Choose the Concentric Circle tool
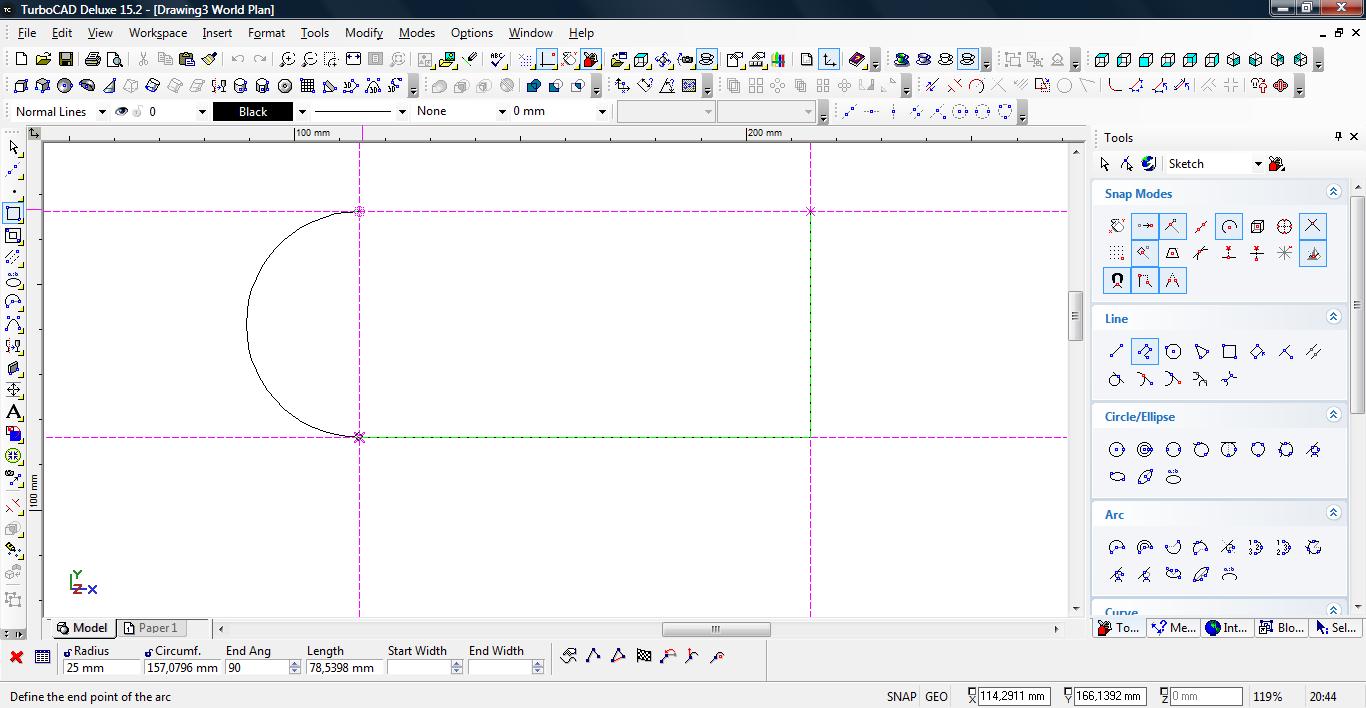Viewport: 1366px width, 708px height. point(1145,450)
